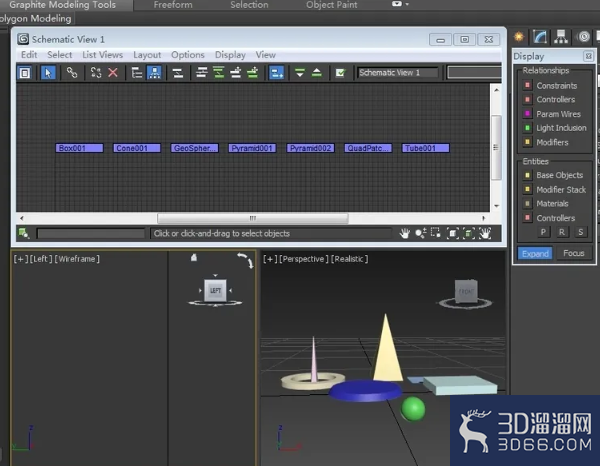600x466 pixels.
Task: Open the Options menu
Action: pyautogui.click(x=188, y=55)
